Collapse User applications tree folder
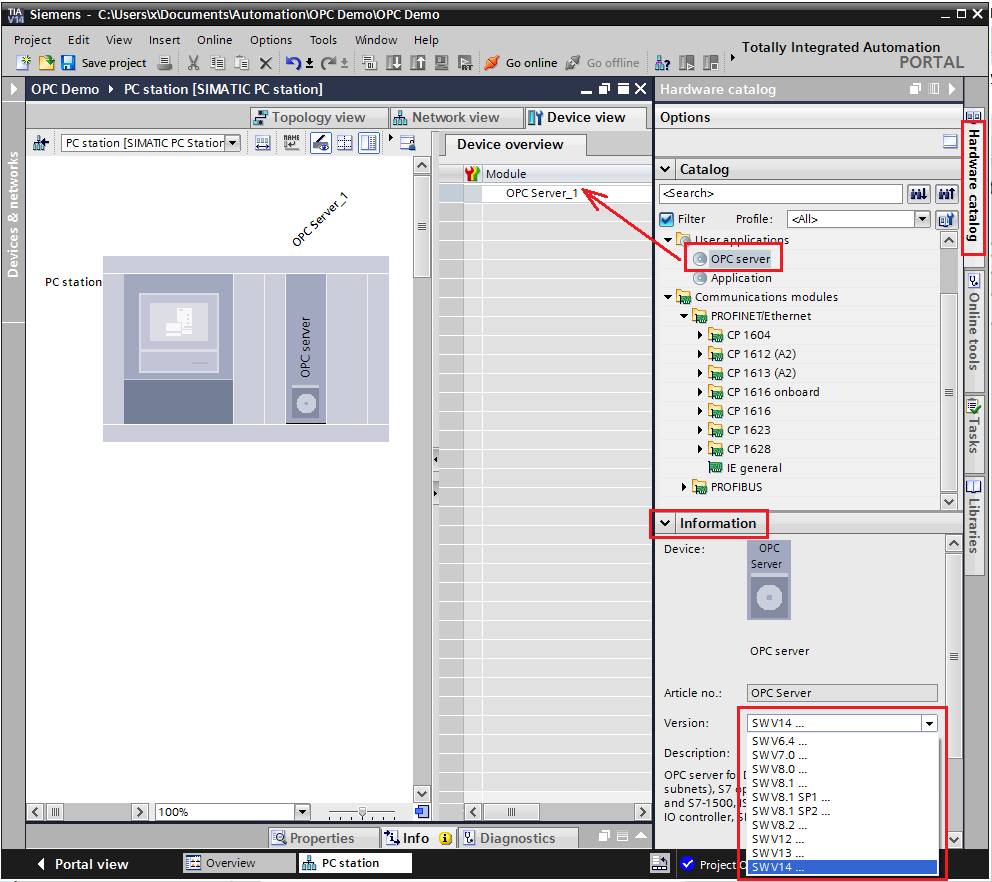The width and height of the screenshot is (992, 882). (x=668, y=240)
